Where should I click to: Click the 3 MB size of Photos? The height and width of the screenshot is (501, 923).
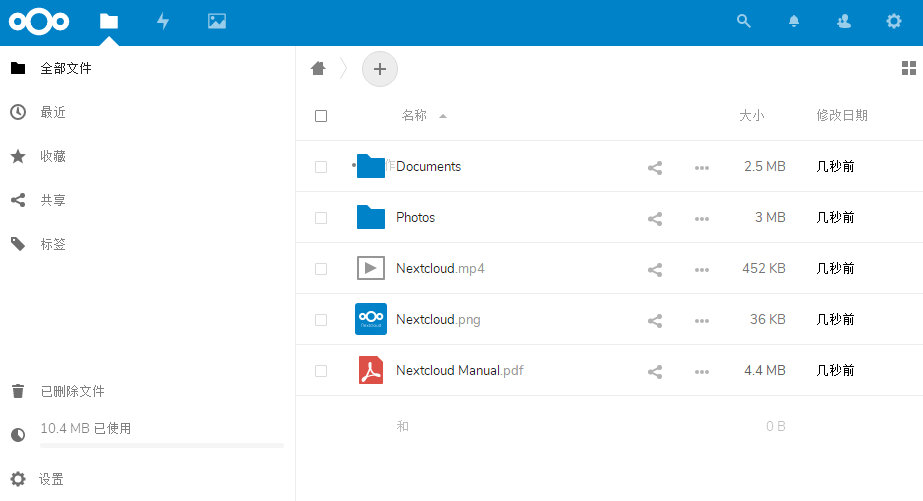771,217
